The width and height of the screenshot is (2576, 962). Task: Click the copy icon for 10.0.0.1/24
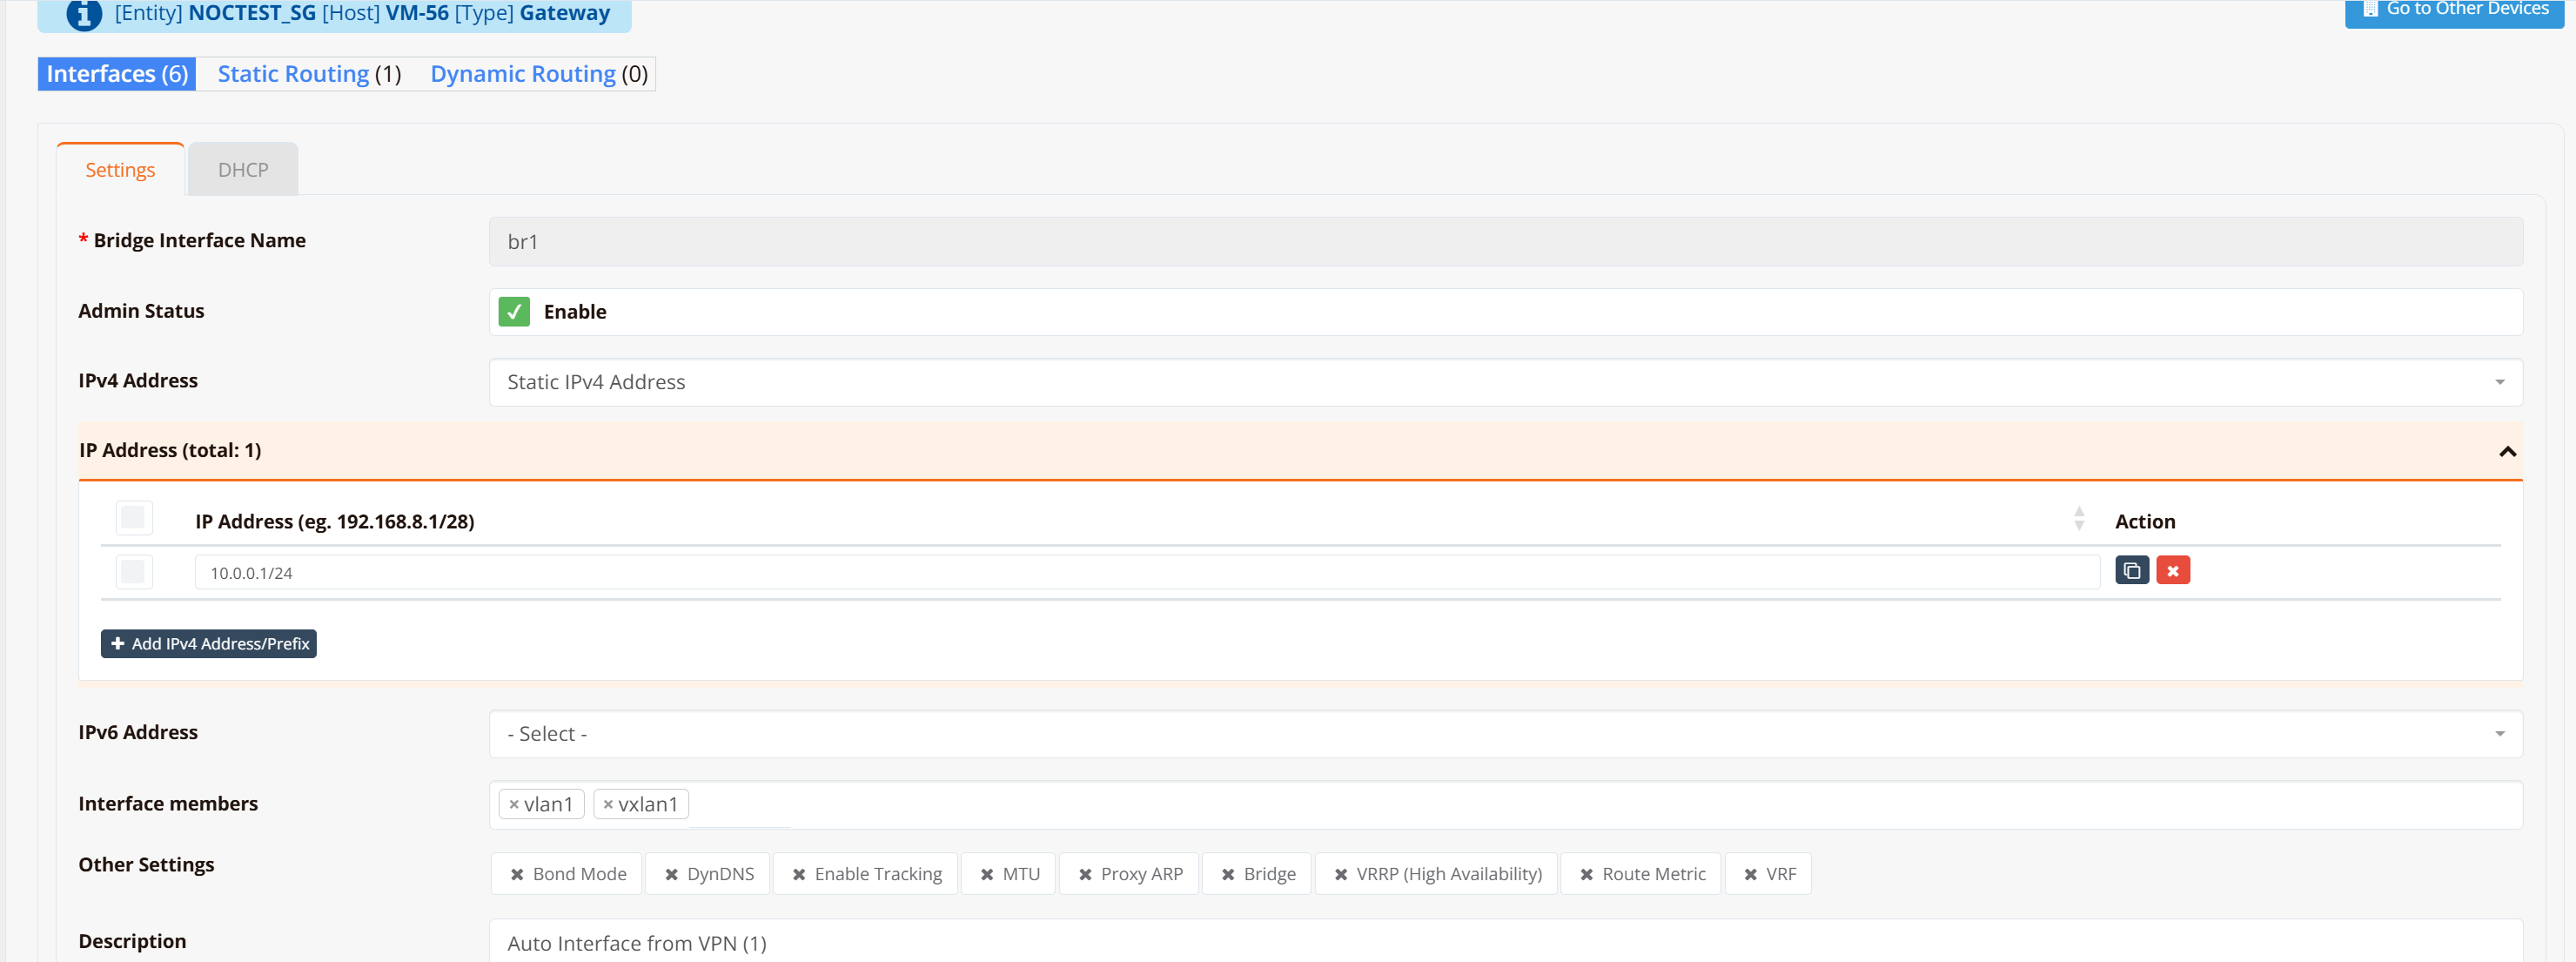(x=2131, y=570)
